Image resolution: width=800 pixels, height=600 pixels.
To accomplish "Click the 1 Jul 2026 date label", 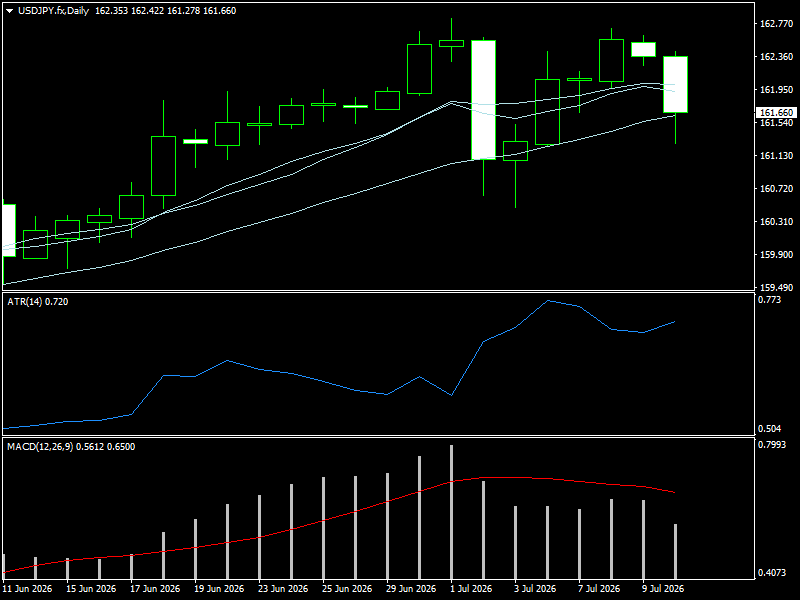I will point(471,588).
